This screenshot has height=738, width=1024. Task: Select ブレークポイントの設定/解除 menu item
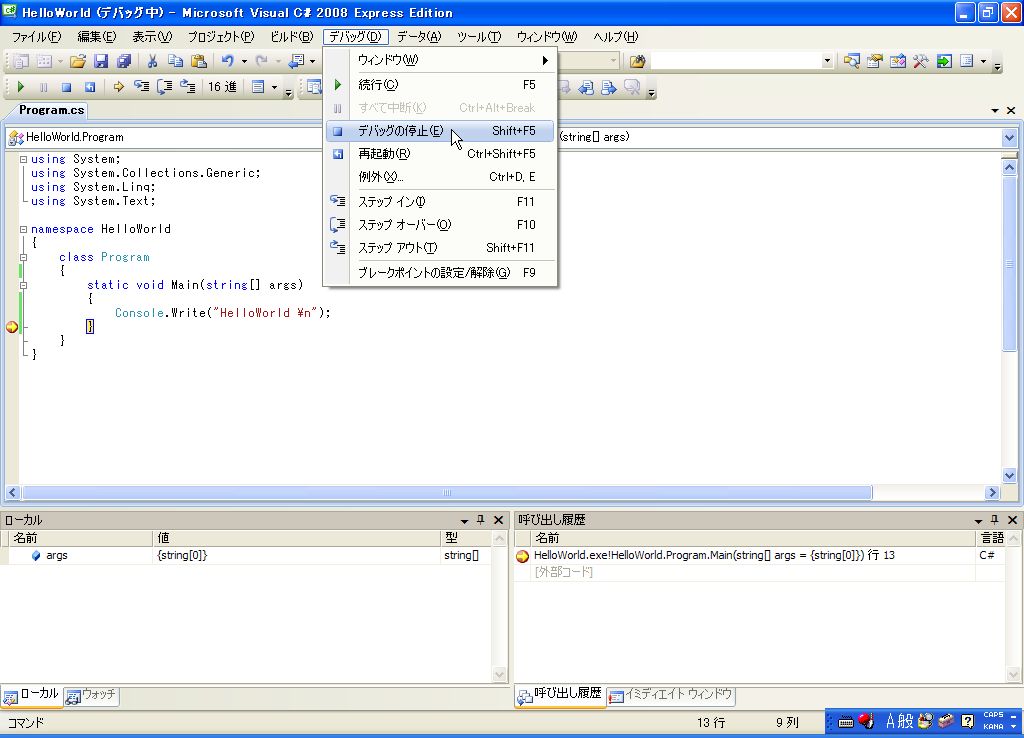pyautogui.click(x=440, y=272)
